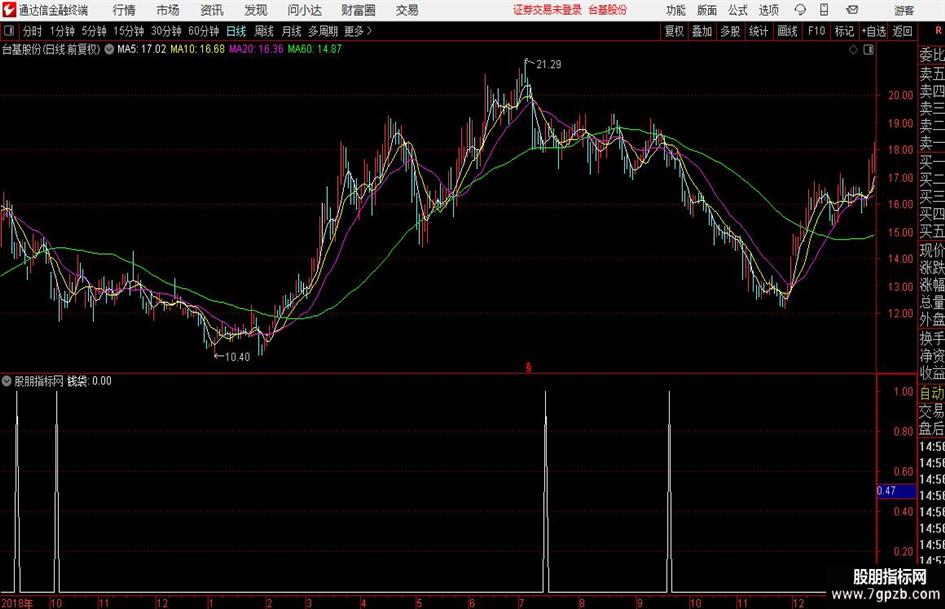Viewport: 945px width, 609px height.
Task: Switch to 月线 monthly tab
Action: 292,31
